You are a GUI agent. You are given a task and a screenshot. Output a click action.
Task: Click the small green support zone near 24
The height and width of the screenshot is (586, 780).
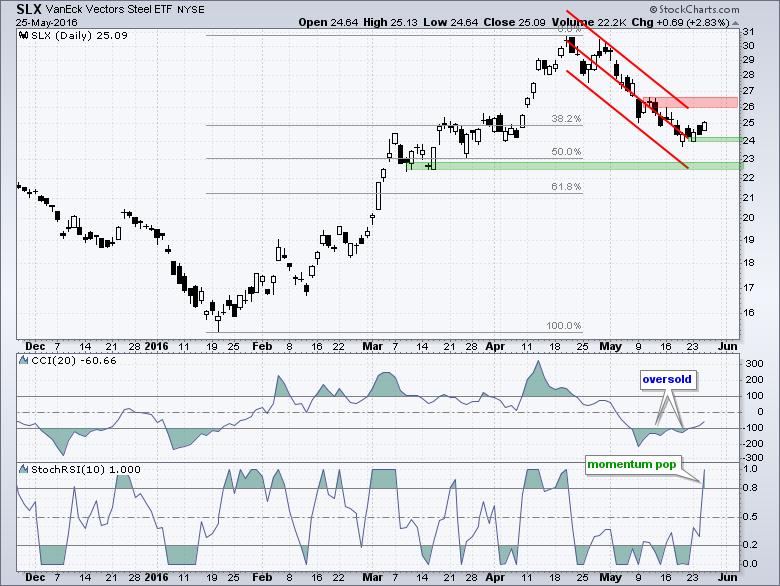pyautogui.click(x=716, y=139)
